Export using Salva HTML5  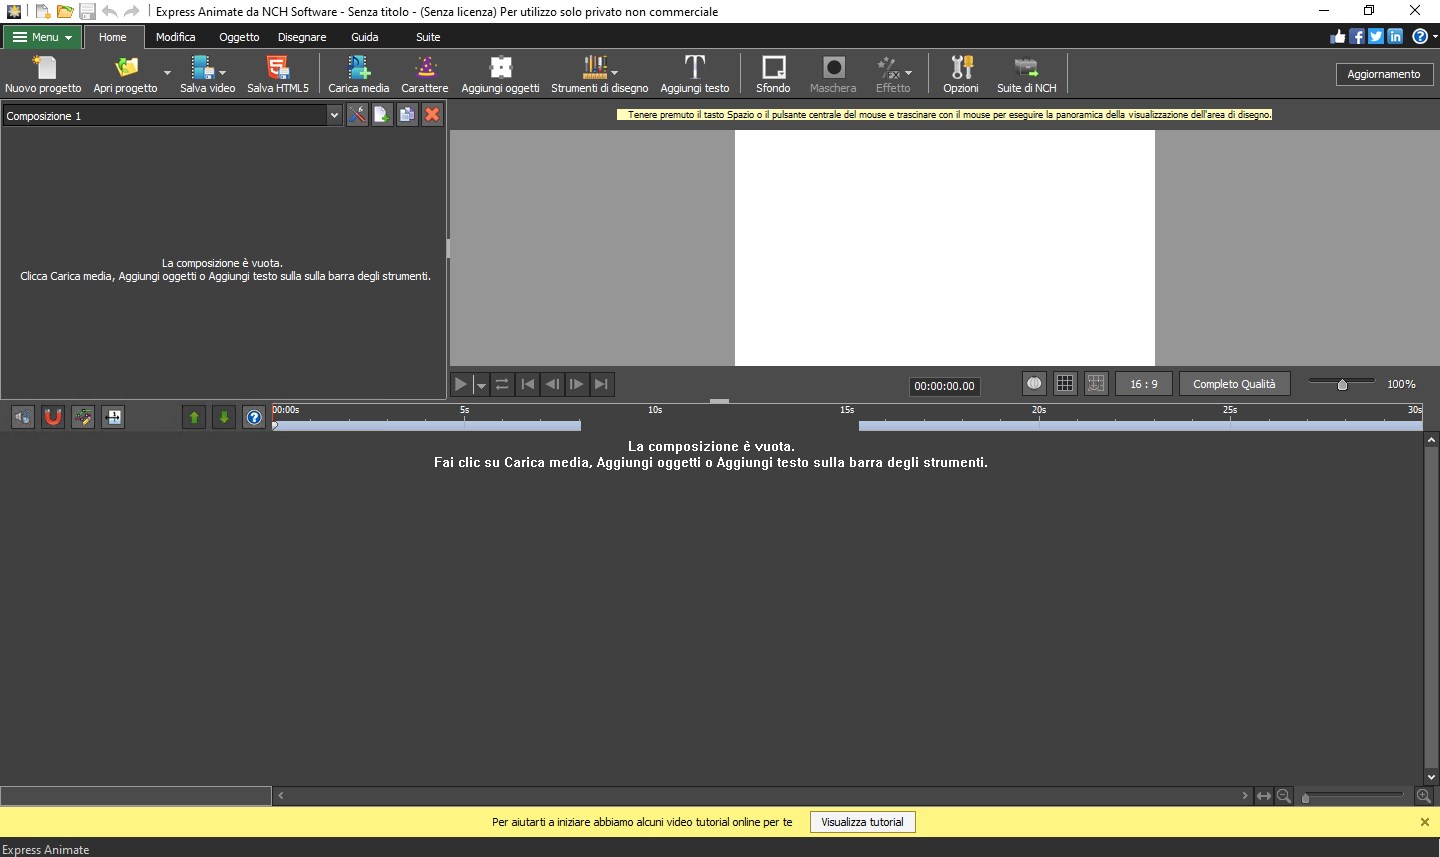click(x=278, y=75)
